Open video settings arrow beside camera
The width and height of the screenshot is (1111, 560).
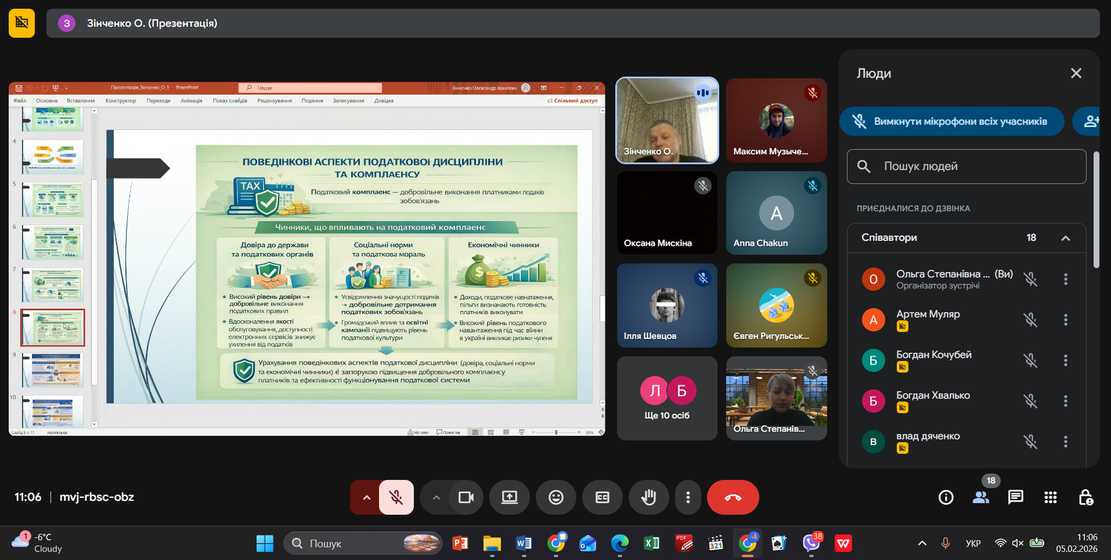436,497
